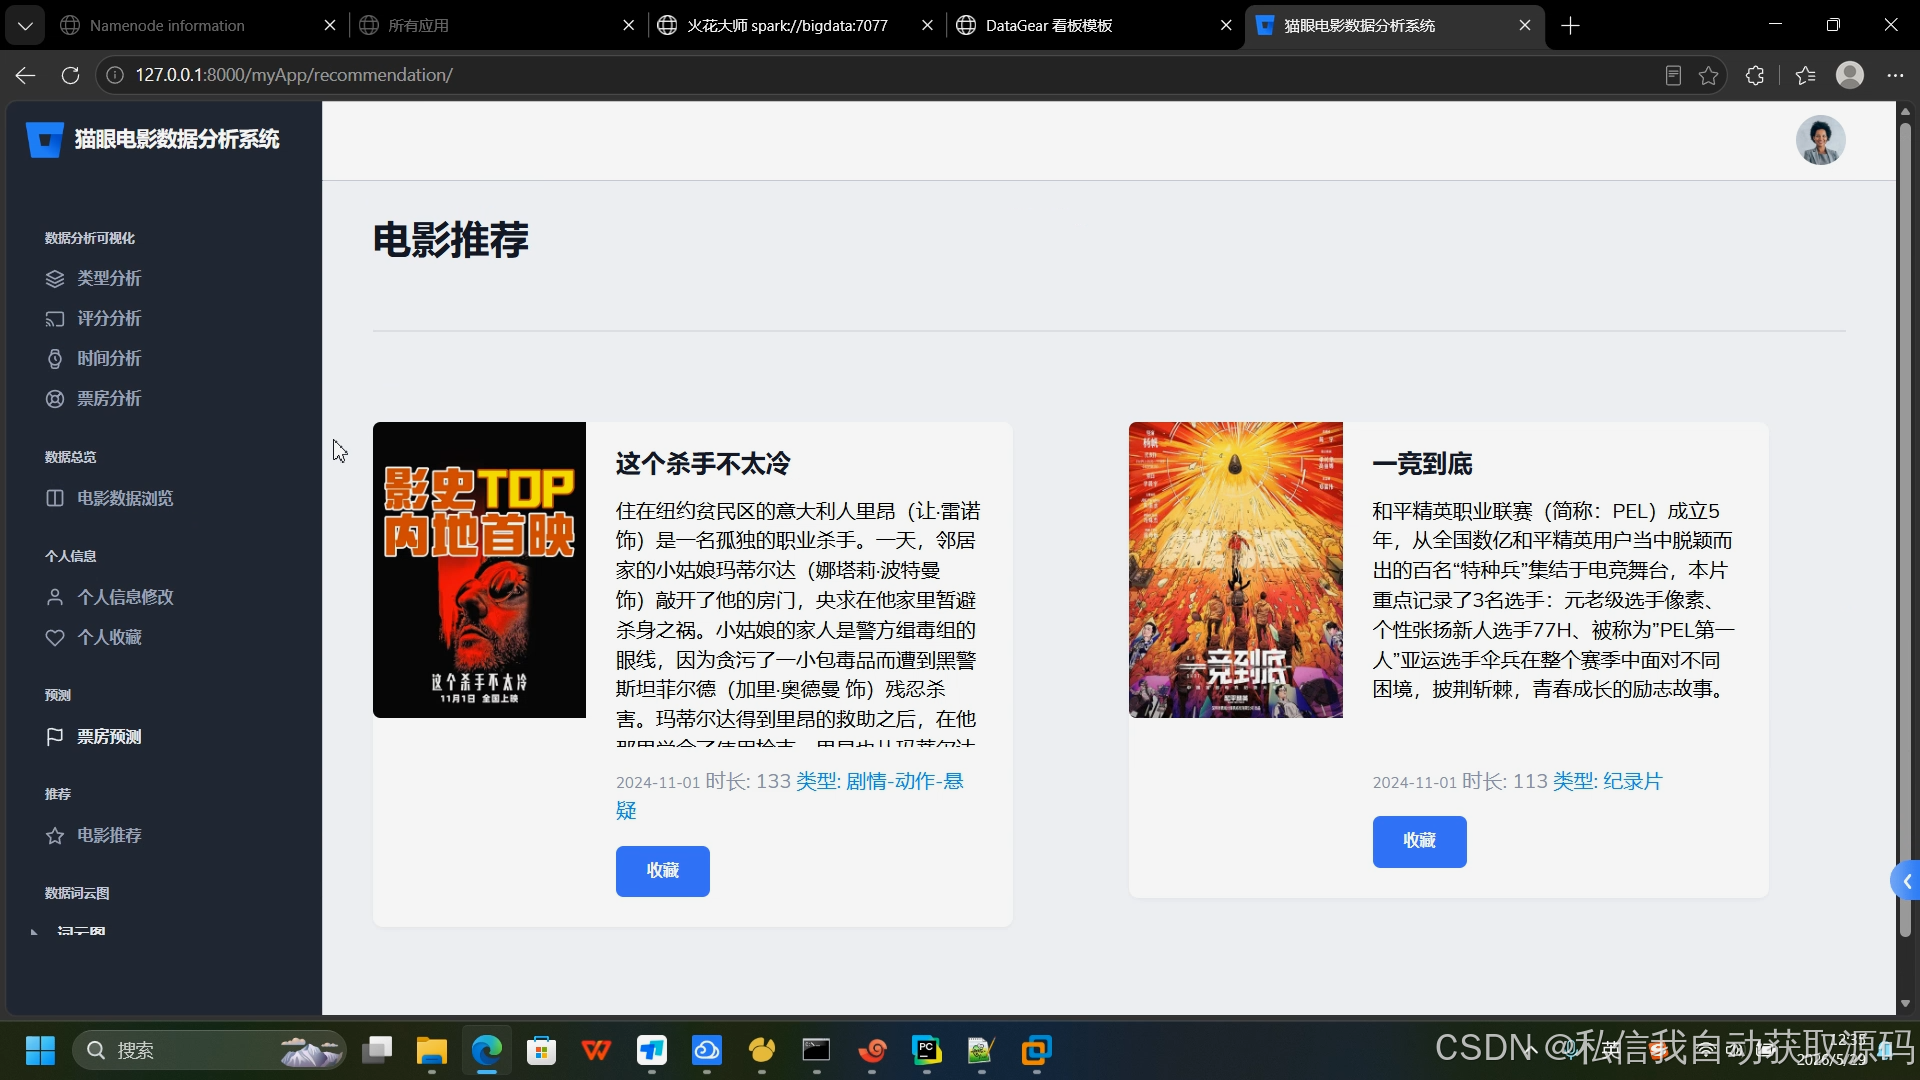Click the page vertical scrollbar thumb
The image size is (1920, 1080).
pyautogui.click(x=1905, y=530)
